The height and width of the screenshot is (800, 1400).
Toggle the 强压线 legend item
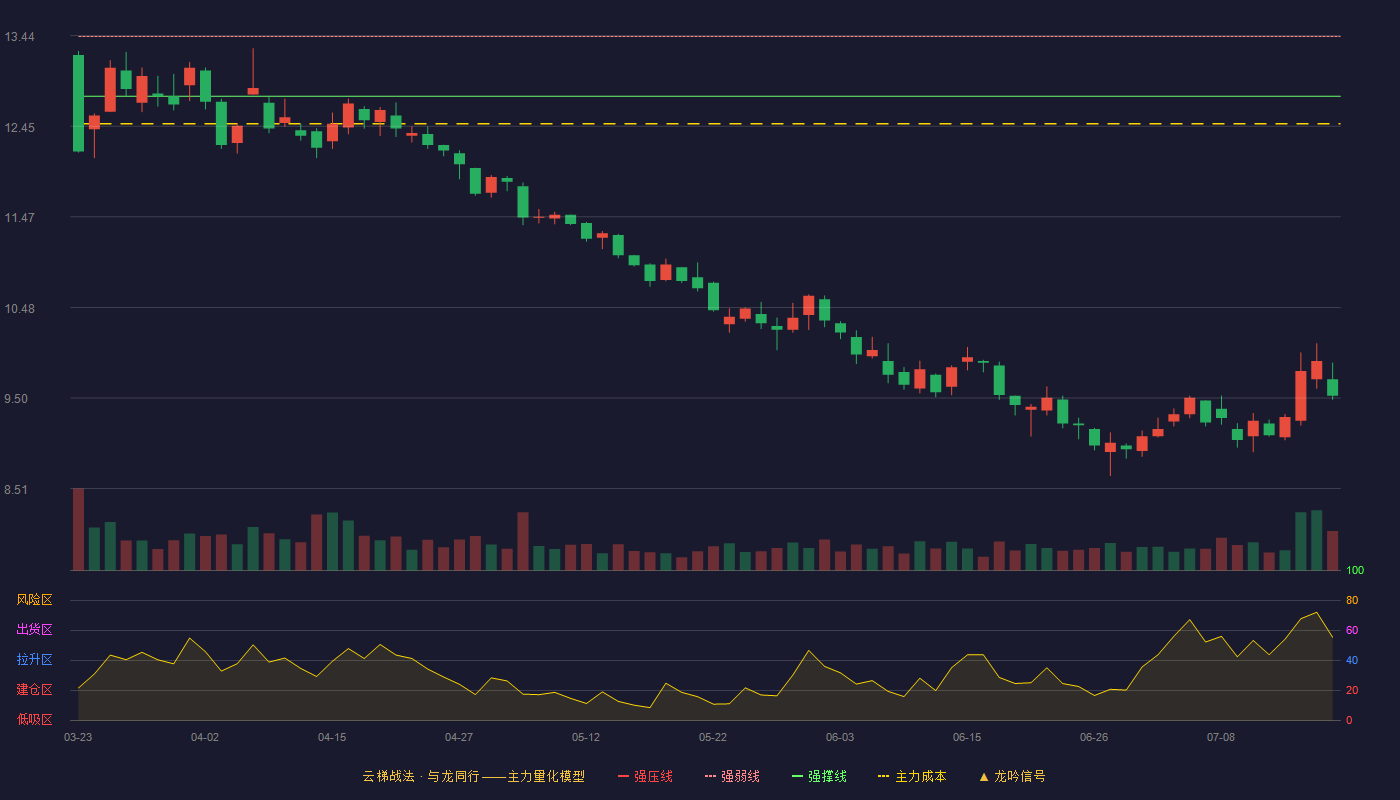[x=645, y=776]
